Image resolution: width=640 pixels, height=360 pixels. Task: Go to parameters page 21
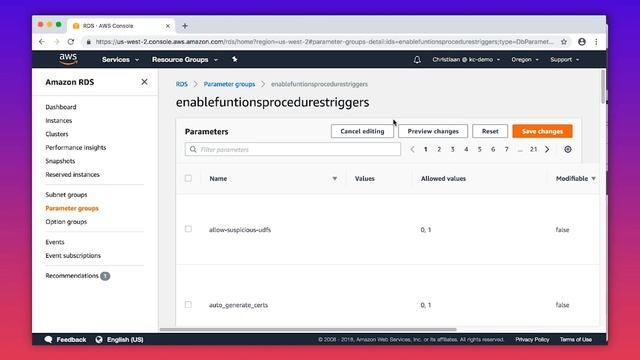(x=533, y=149)
